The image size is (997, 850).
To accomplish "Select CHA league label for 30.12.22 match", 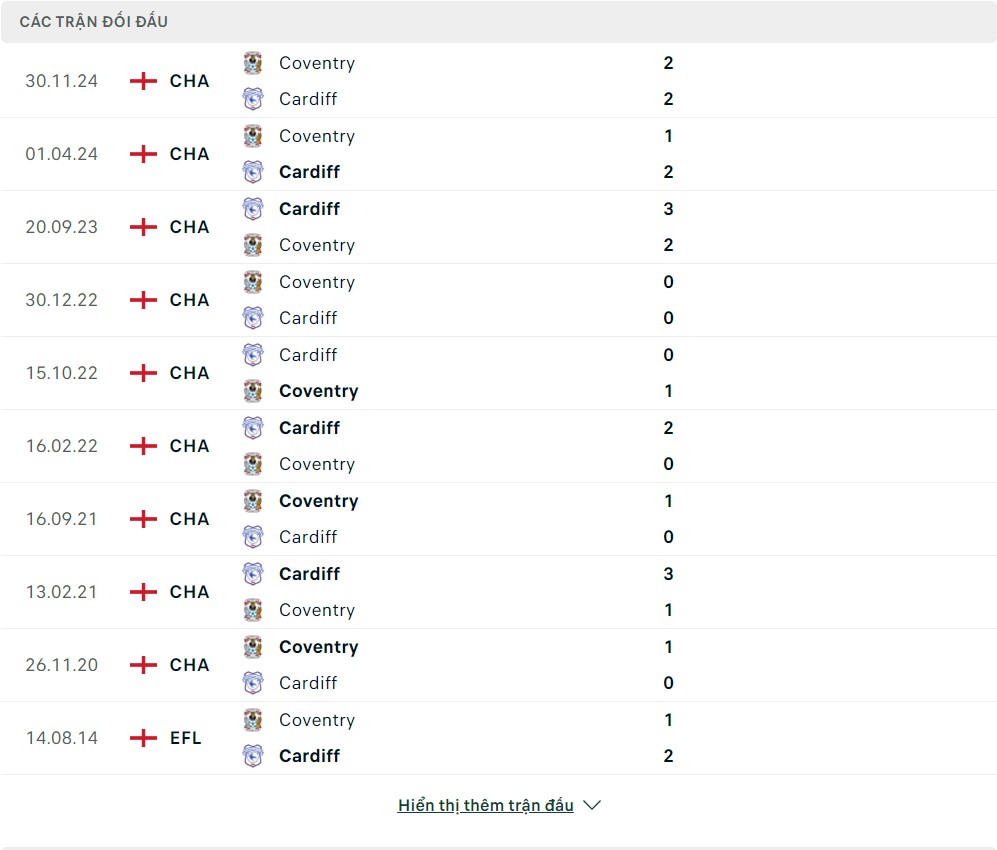I will (189, 300).
